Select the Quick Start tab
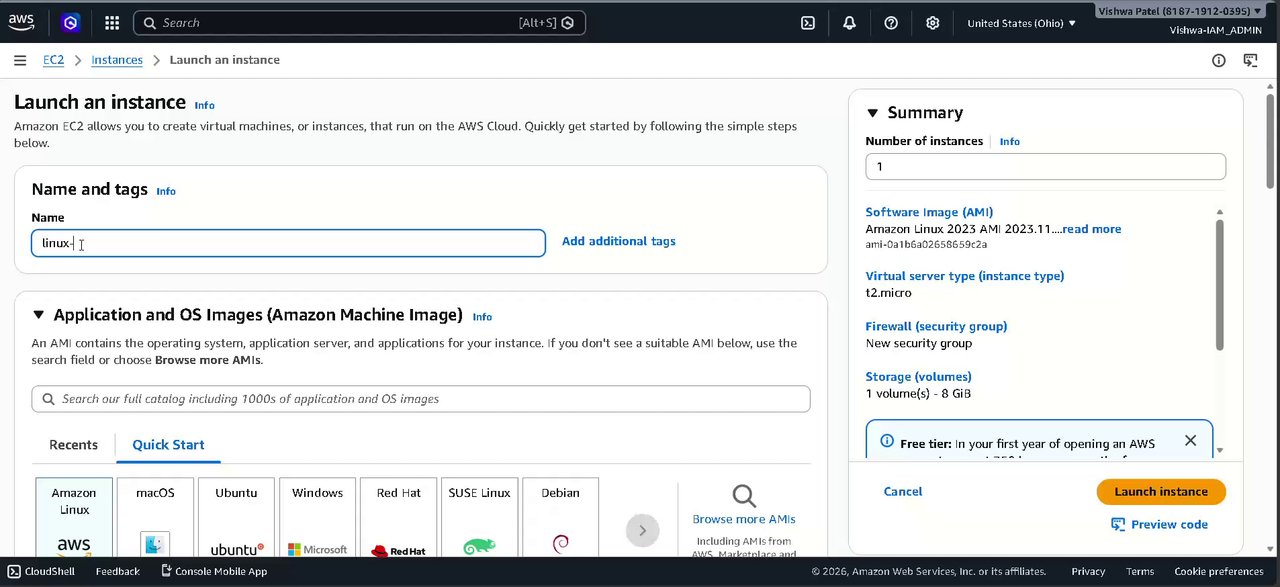The height and width of the screenshot is (587, 1280). pyautogui.click(x=168, y=445)
